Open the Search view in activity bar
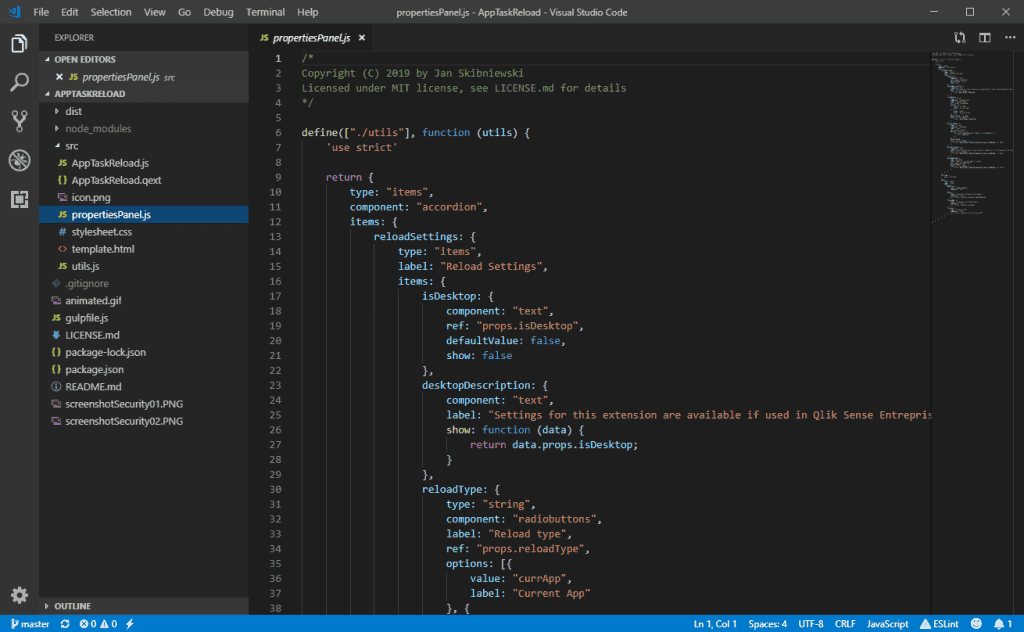 click(x=19, y=83)
